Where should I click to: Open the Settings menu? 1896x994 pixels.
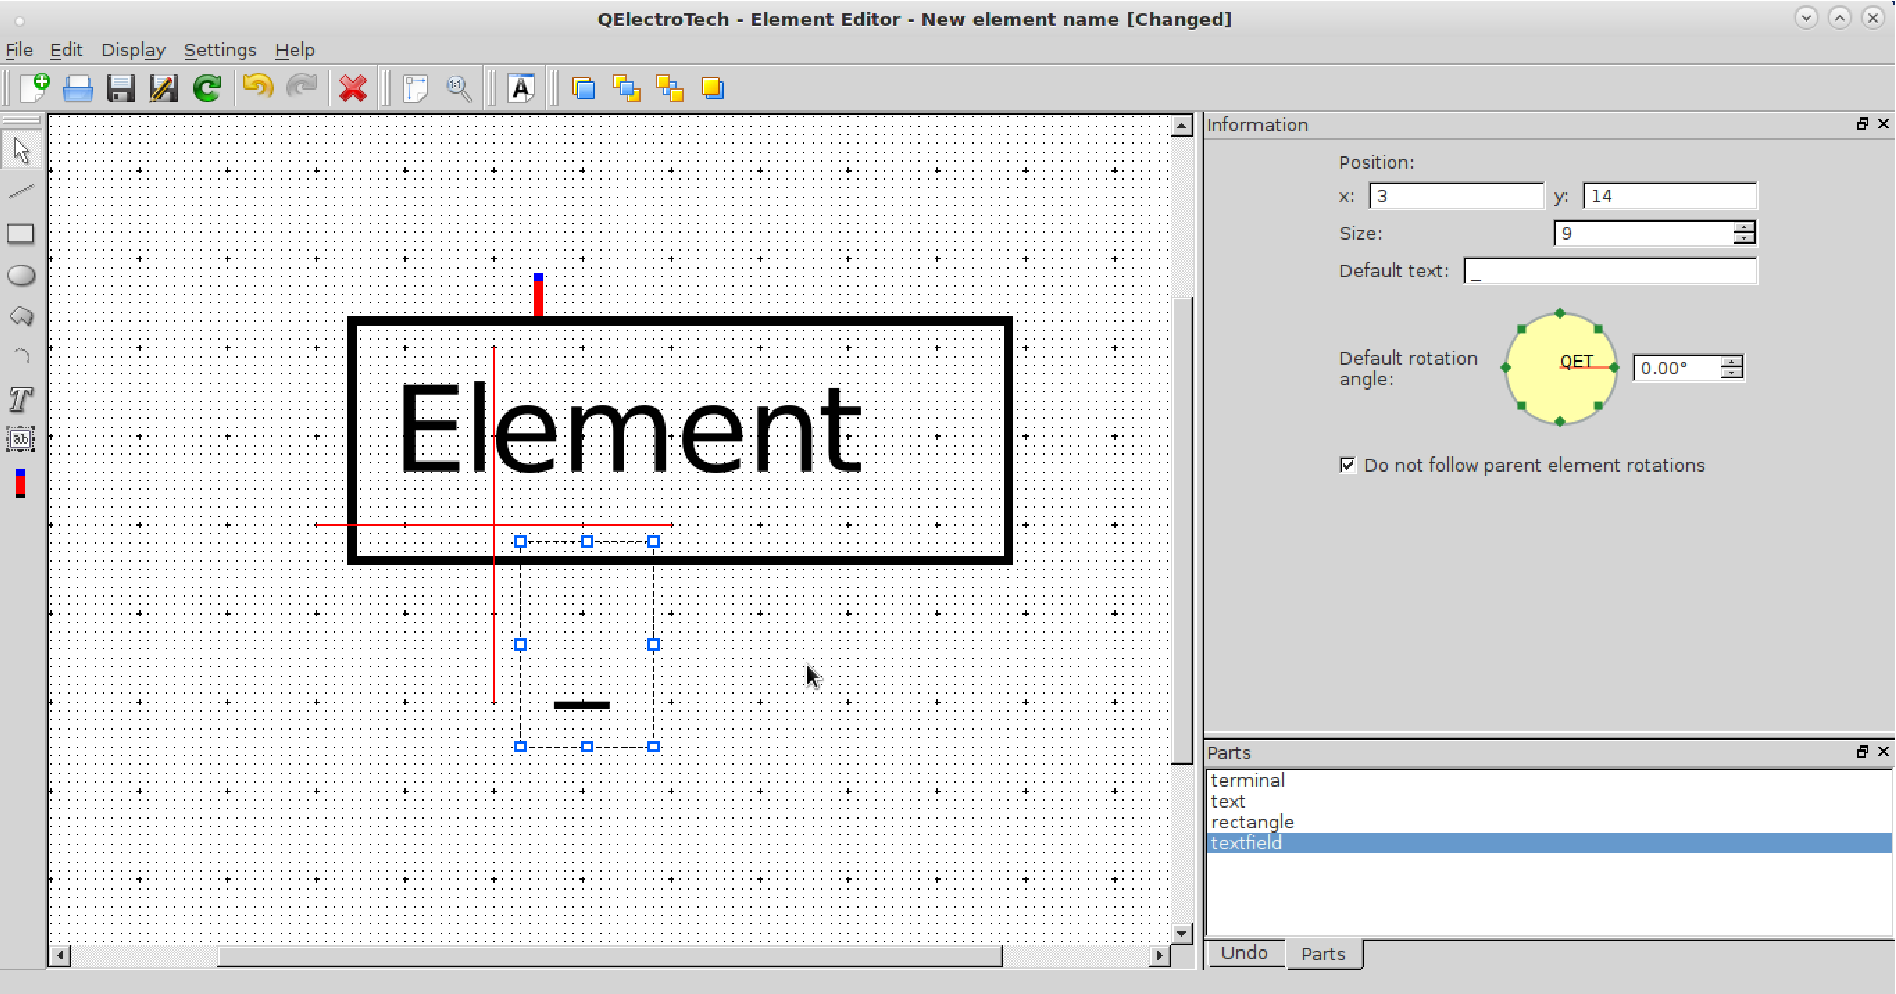[220, 50]
